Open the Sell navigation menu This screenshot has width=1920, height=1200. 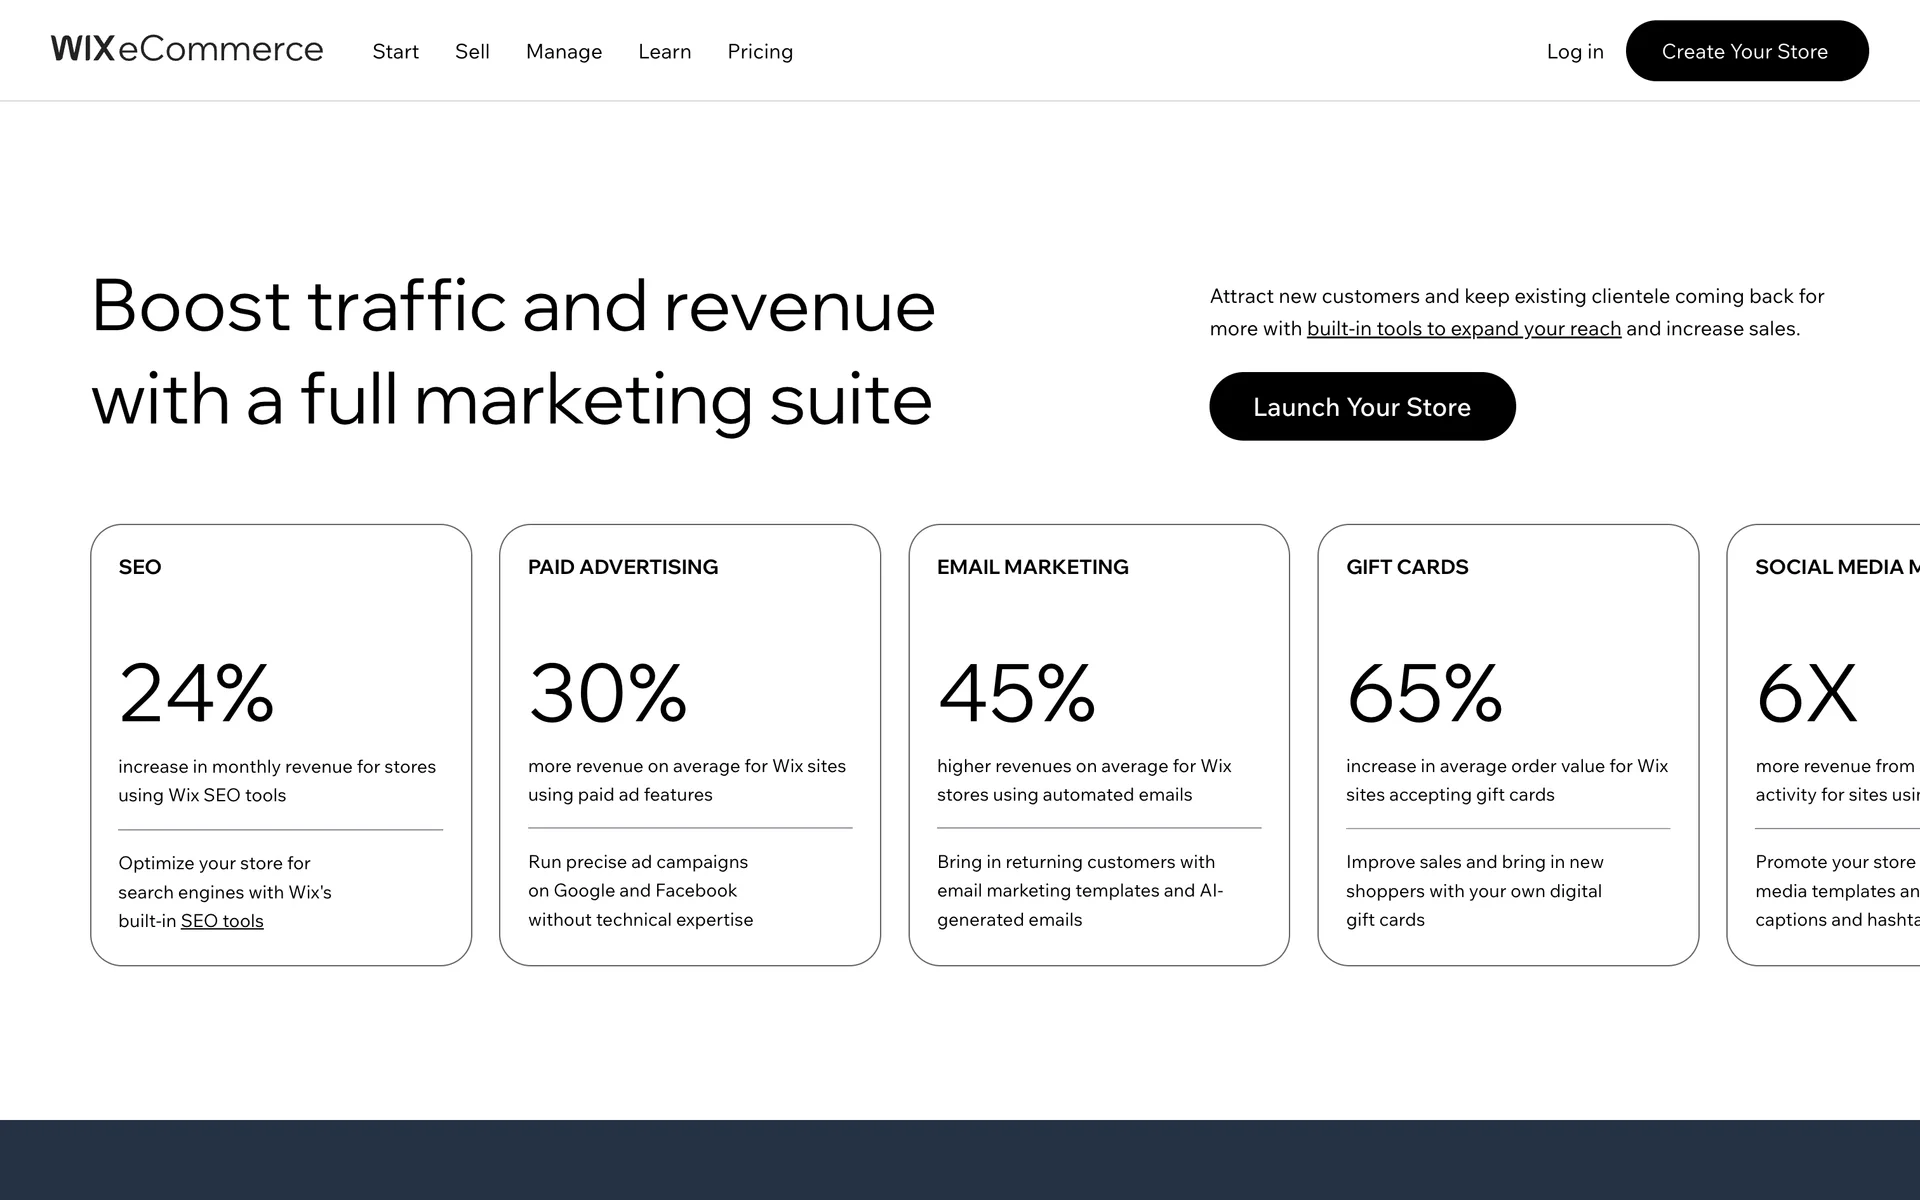472,52
